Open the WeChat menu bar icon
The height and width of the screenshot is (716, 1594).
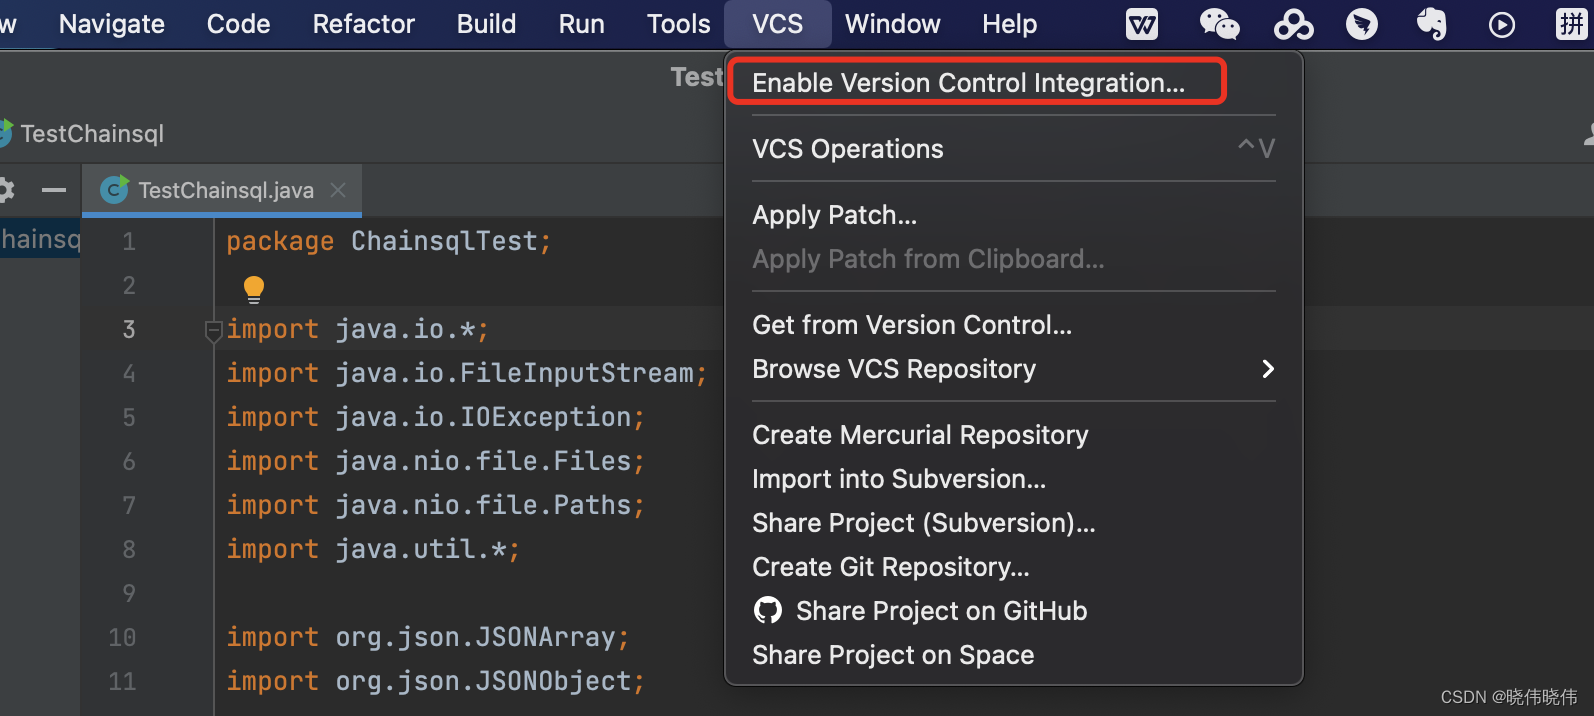click(1219, 24)
